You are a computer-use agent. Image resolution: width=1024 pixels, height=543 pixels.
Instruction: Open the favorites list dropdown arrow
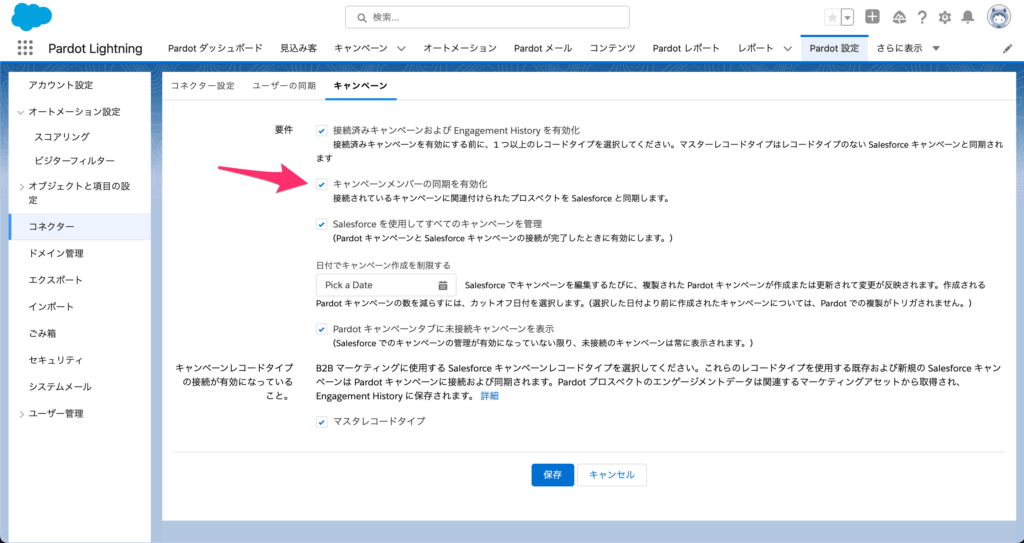coord(847,18)
